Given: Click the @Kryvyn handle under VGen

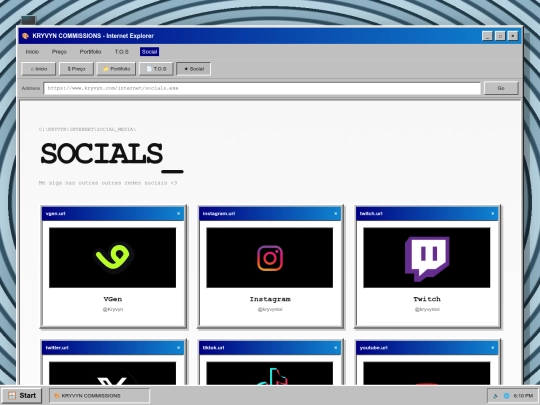Looking at the screenshot, I should (x=113, y=309).
